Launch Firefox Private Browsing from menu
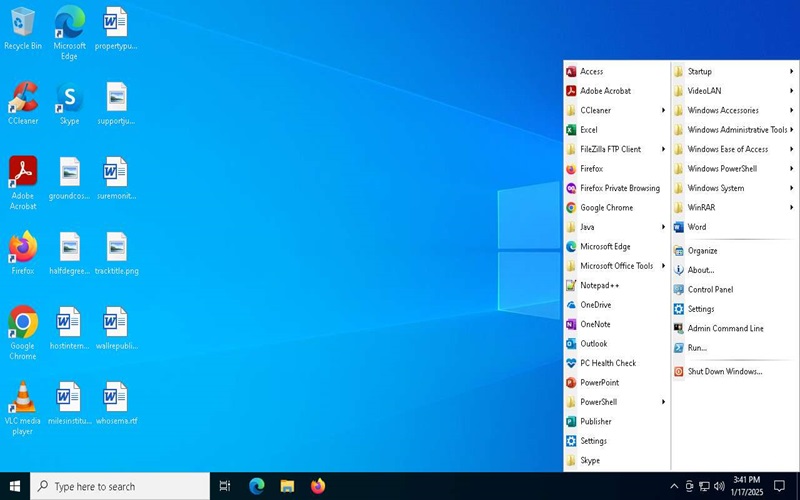 tap(616, 188)
